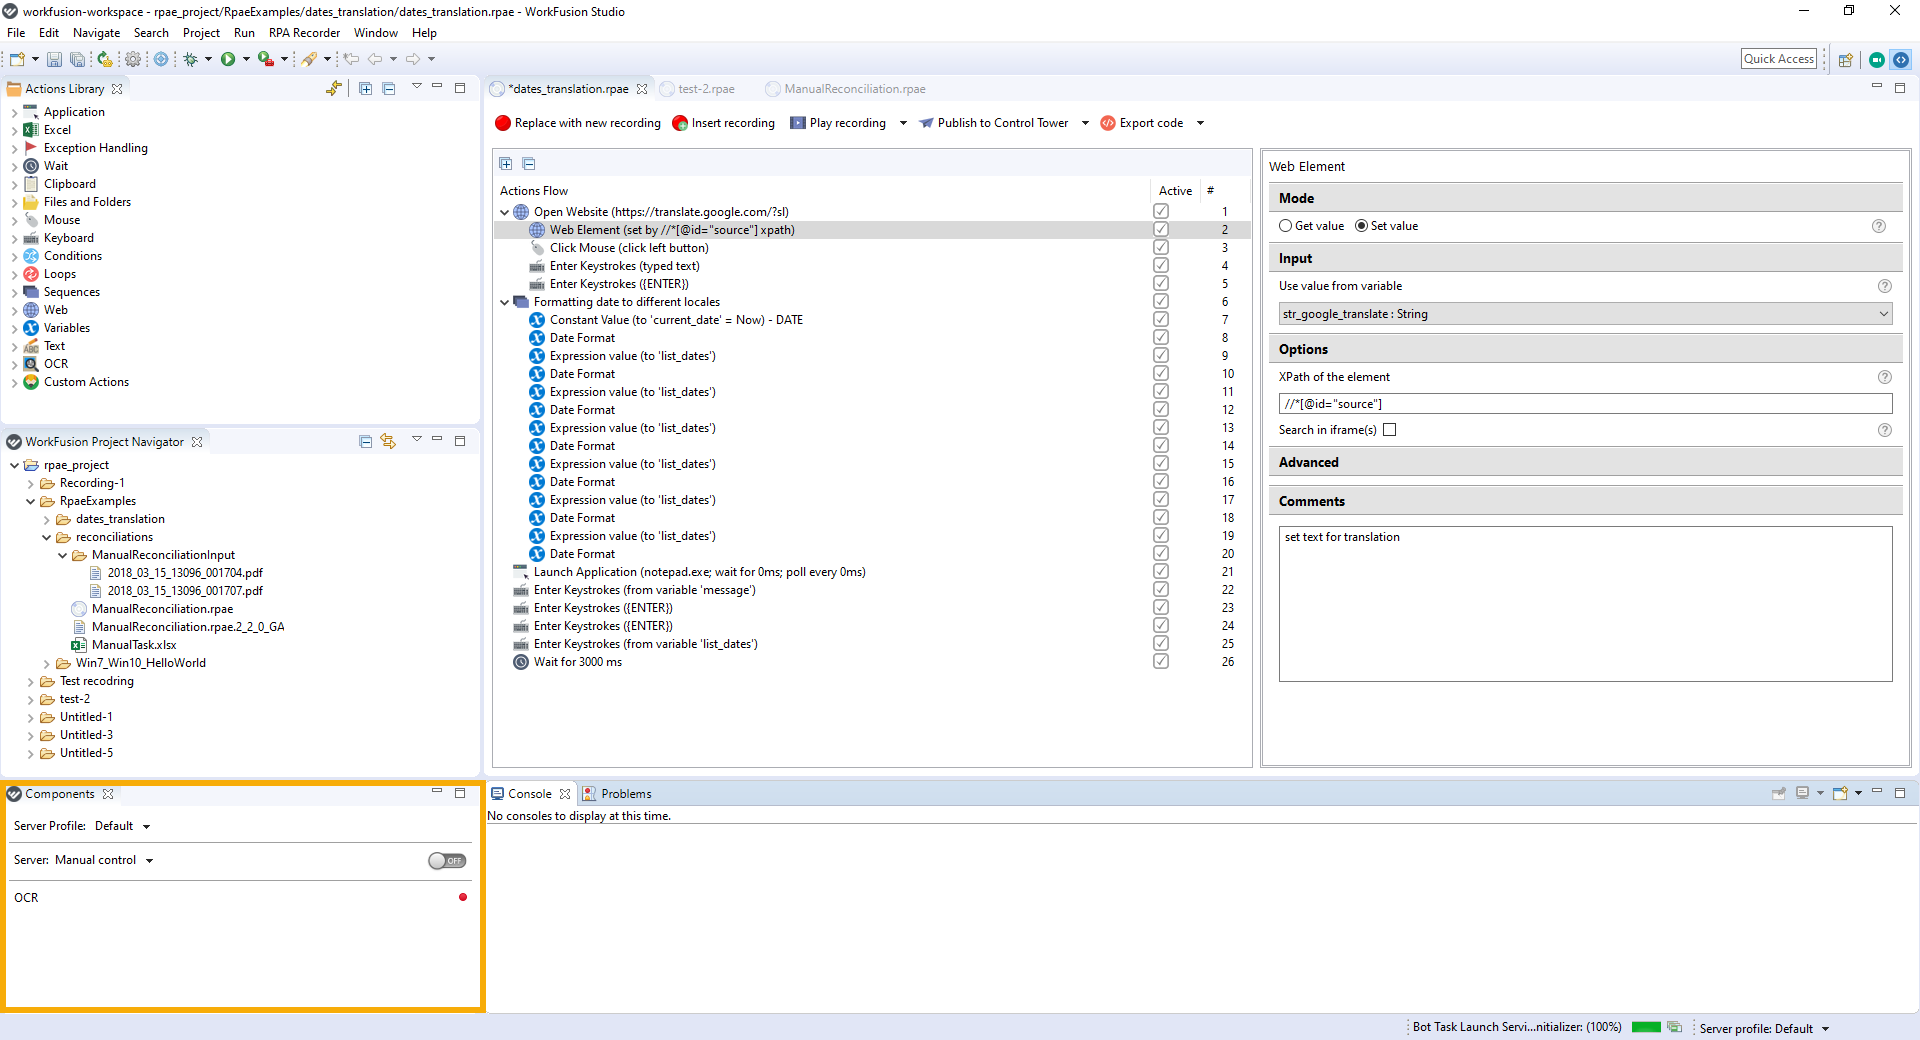Switch to the green recorder perspective icon
Viewport: 1920px width, 1040px height.
coord(1877,60)
